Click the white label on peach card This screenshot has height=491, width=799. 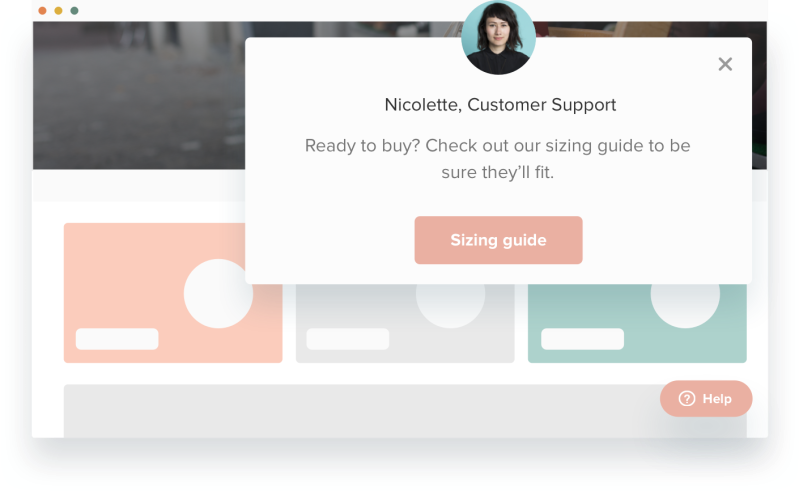117,339
